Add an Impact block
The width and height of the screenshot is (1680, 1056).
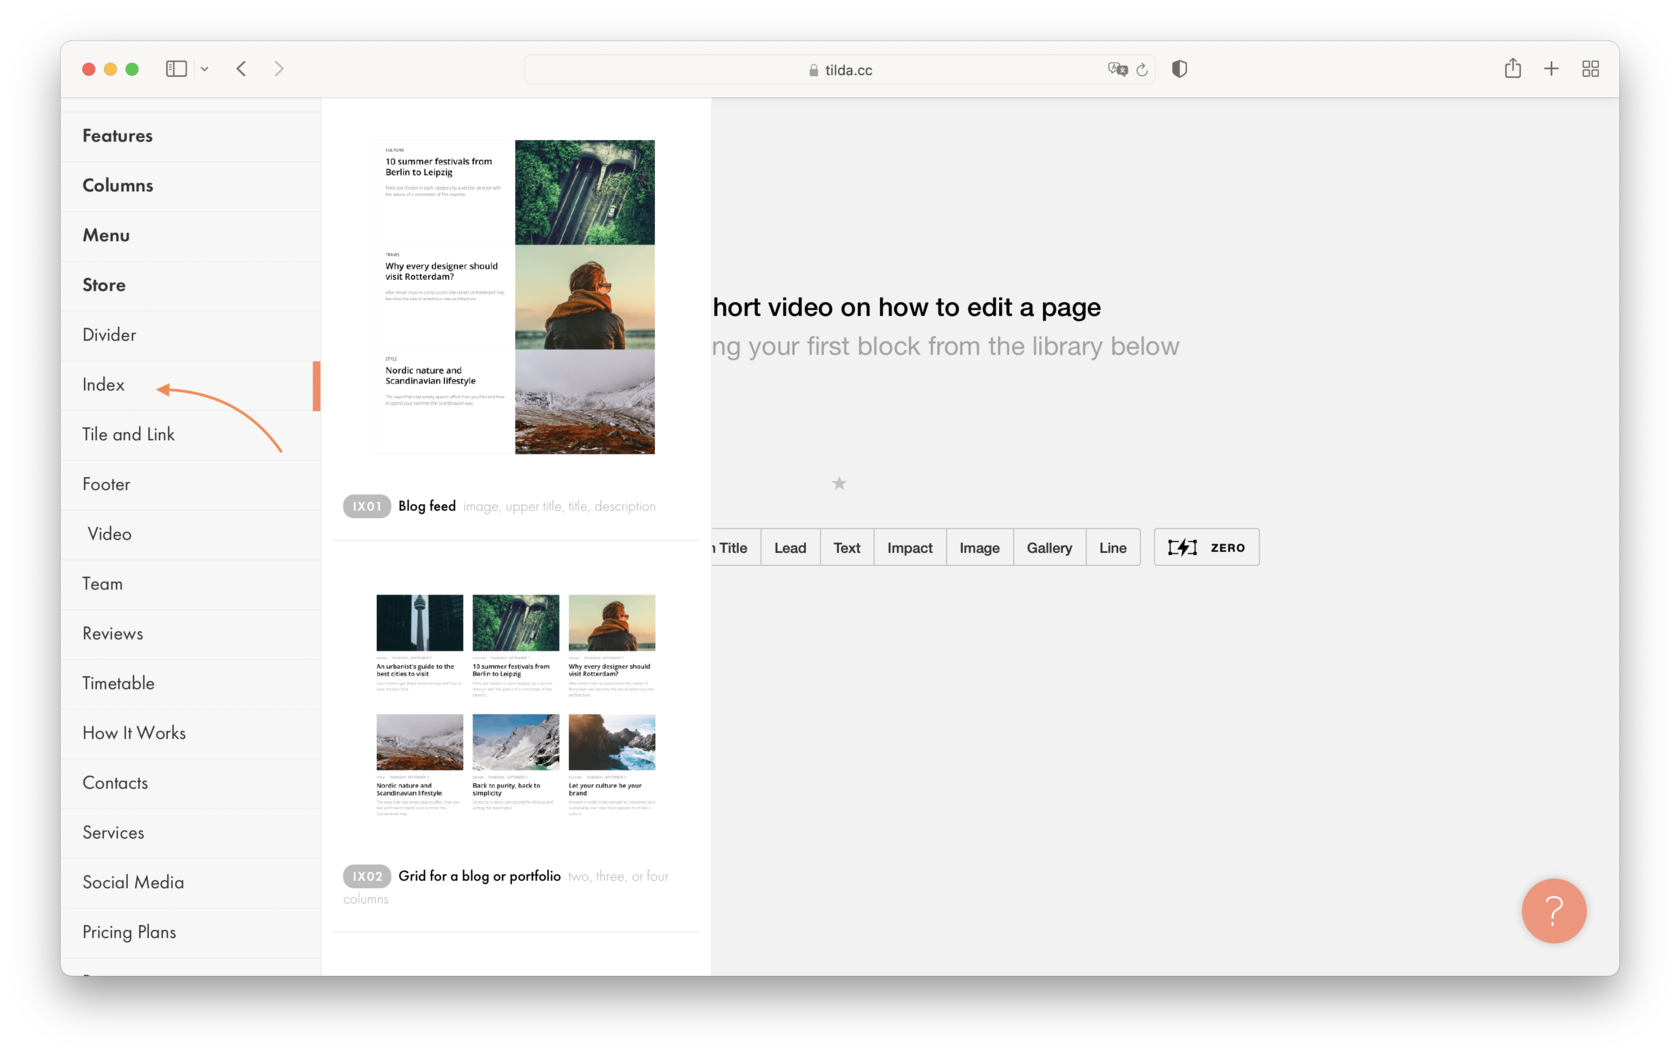[x=910, y=548]
